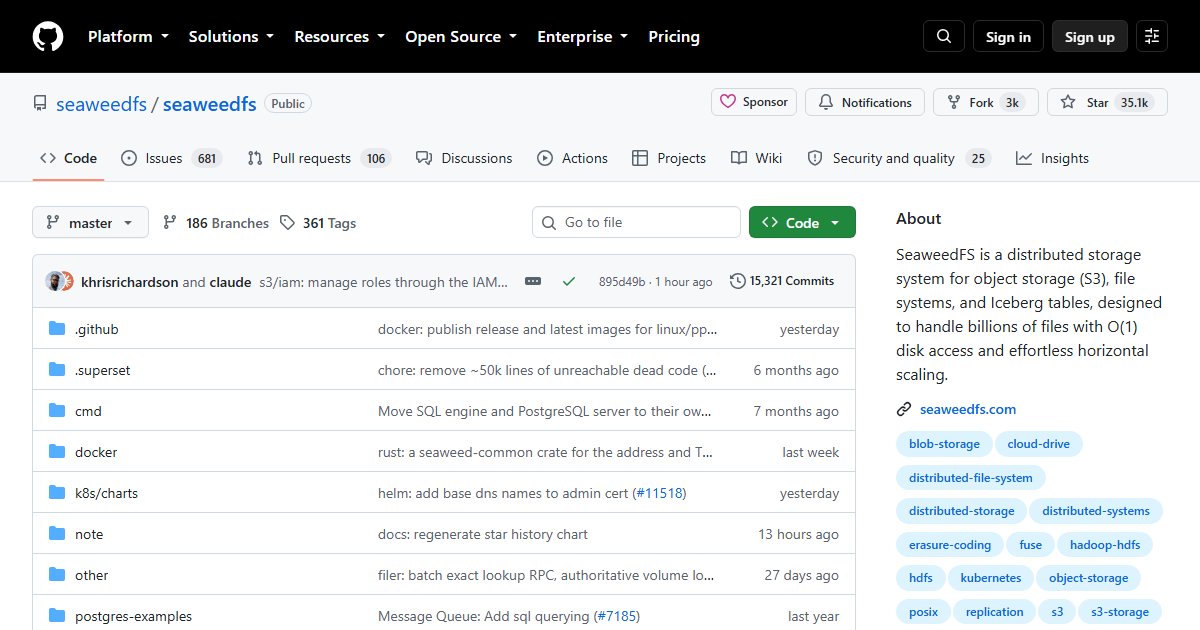Switch to the Issues tab
The image size is (1200, 630).
[x=171, y=158]
